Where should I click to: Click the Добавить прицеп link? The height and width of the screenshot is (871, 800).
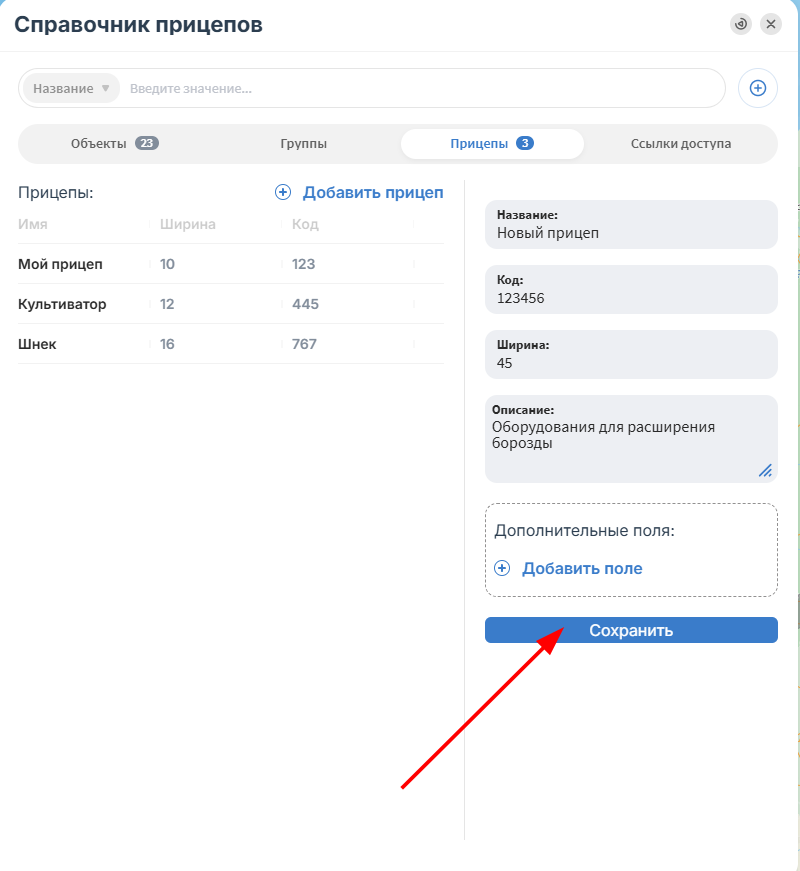pos(373,192)
